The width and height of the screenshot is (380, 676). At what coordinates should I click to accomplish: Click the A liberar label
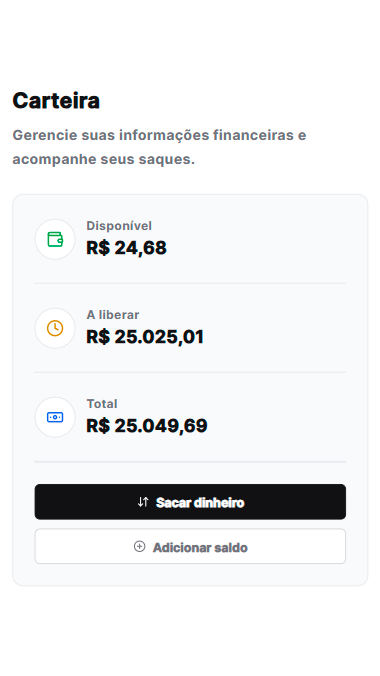113,315
